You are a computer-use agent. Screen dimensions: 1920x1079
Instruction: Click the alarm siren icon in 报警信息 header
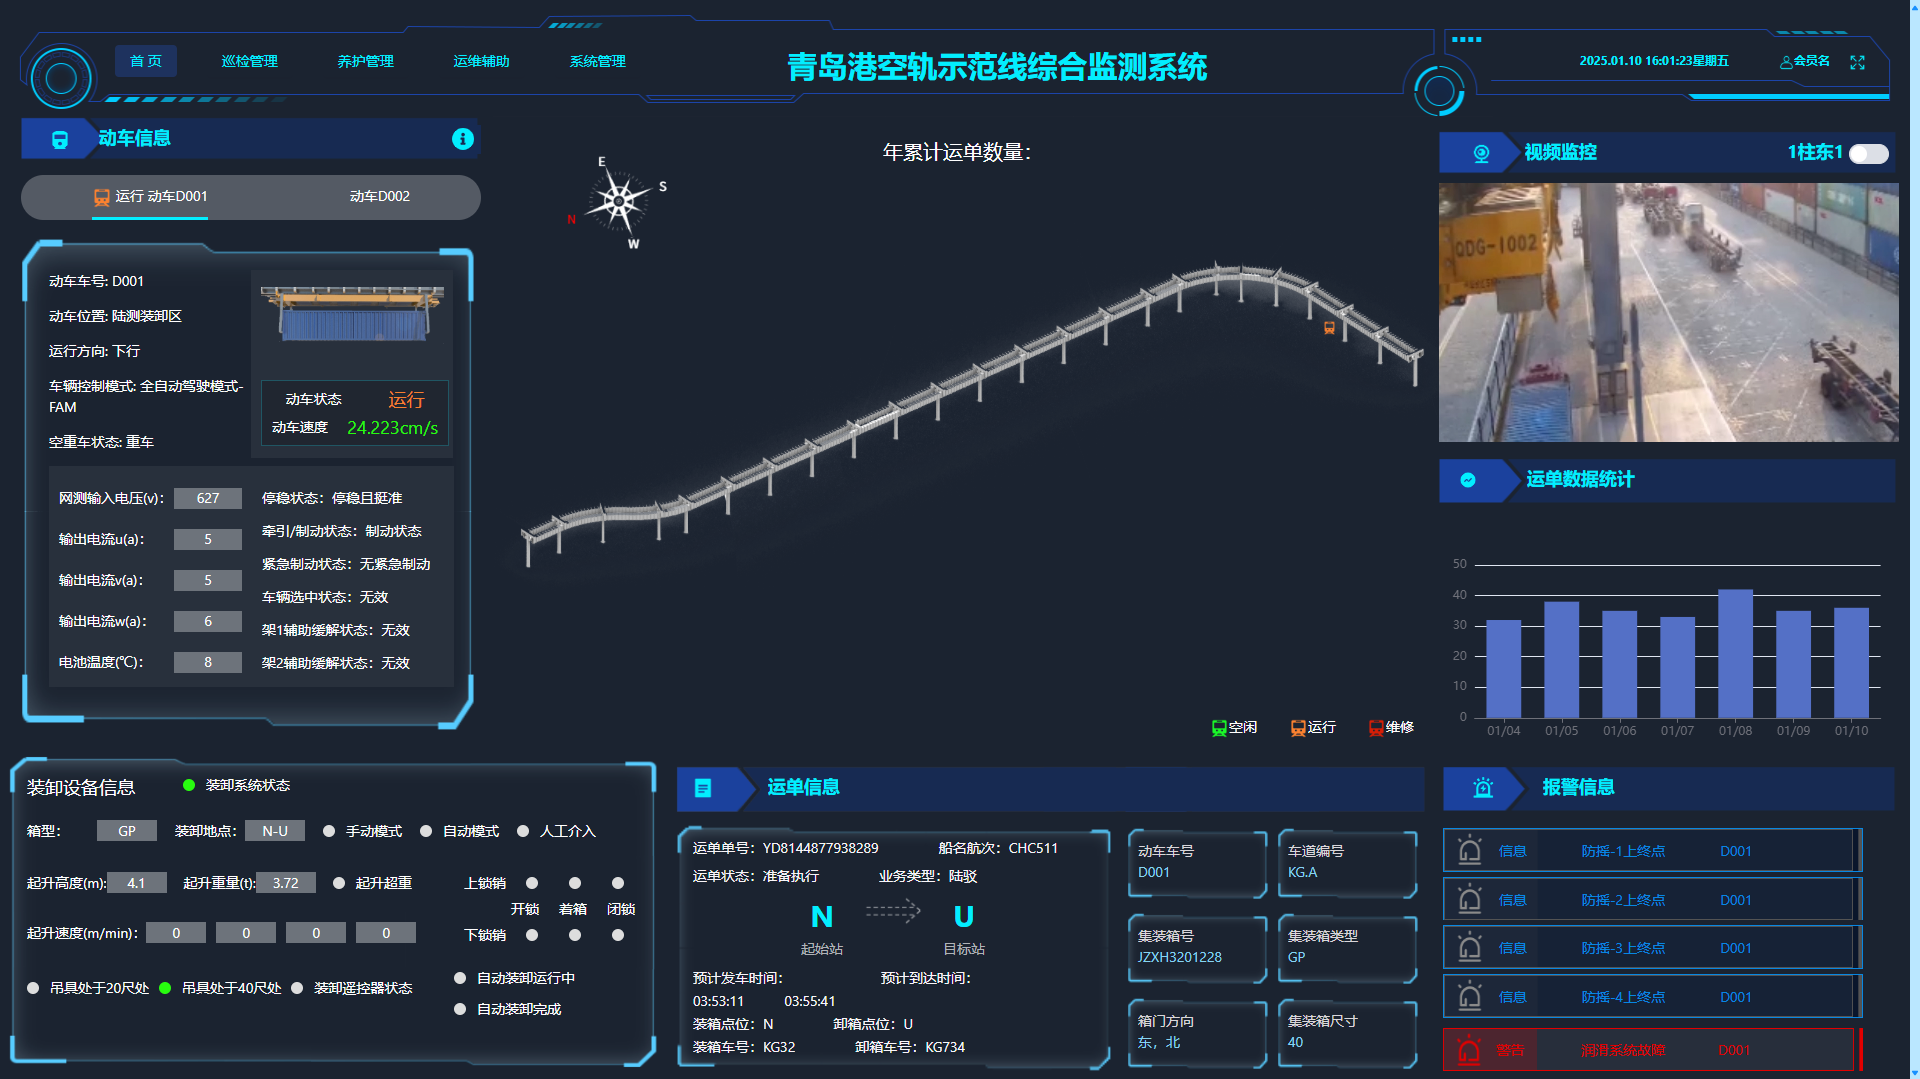(1483, 788)
